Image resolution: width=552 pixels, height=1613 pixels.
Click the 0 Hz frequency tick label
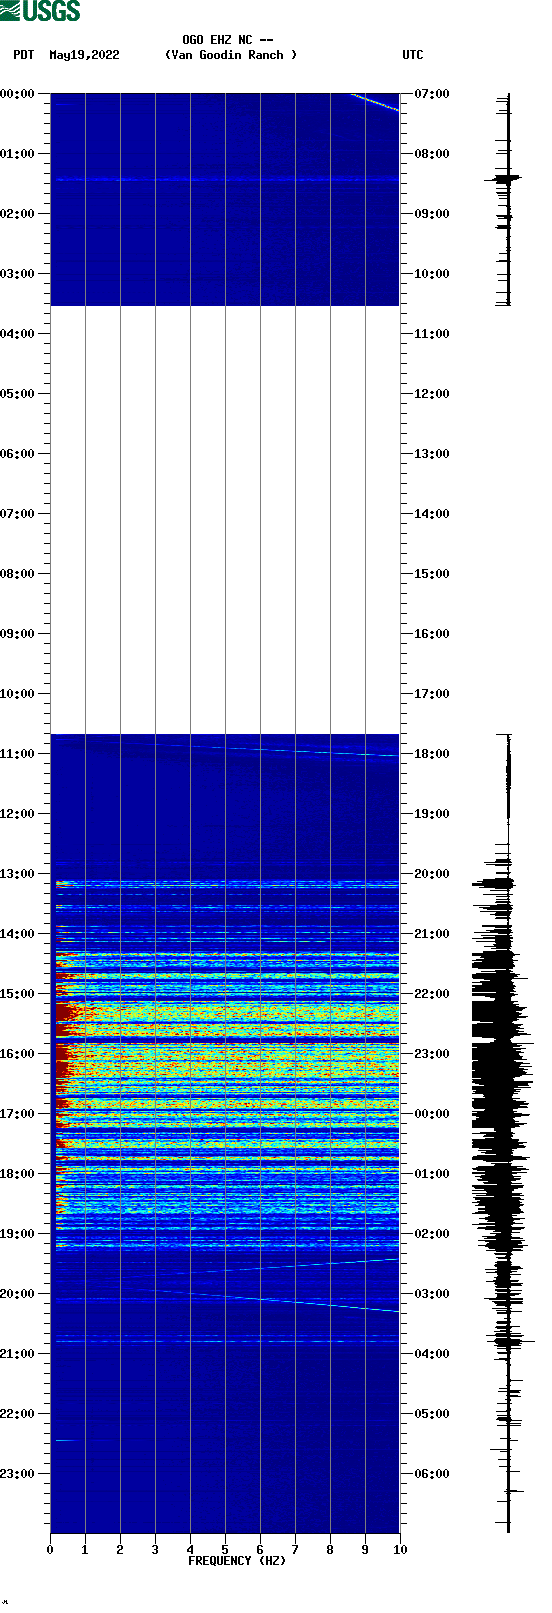point(50,1550)
